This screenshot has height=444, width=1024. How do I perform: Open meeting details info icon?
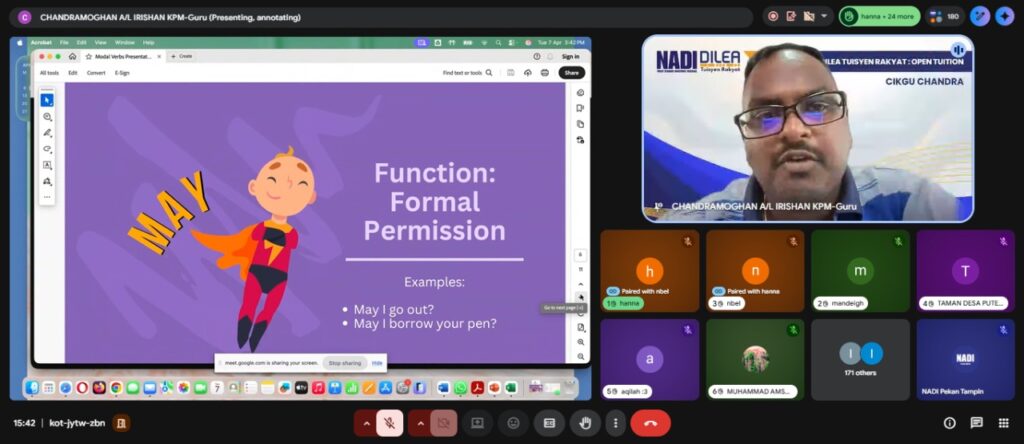950,423
